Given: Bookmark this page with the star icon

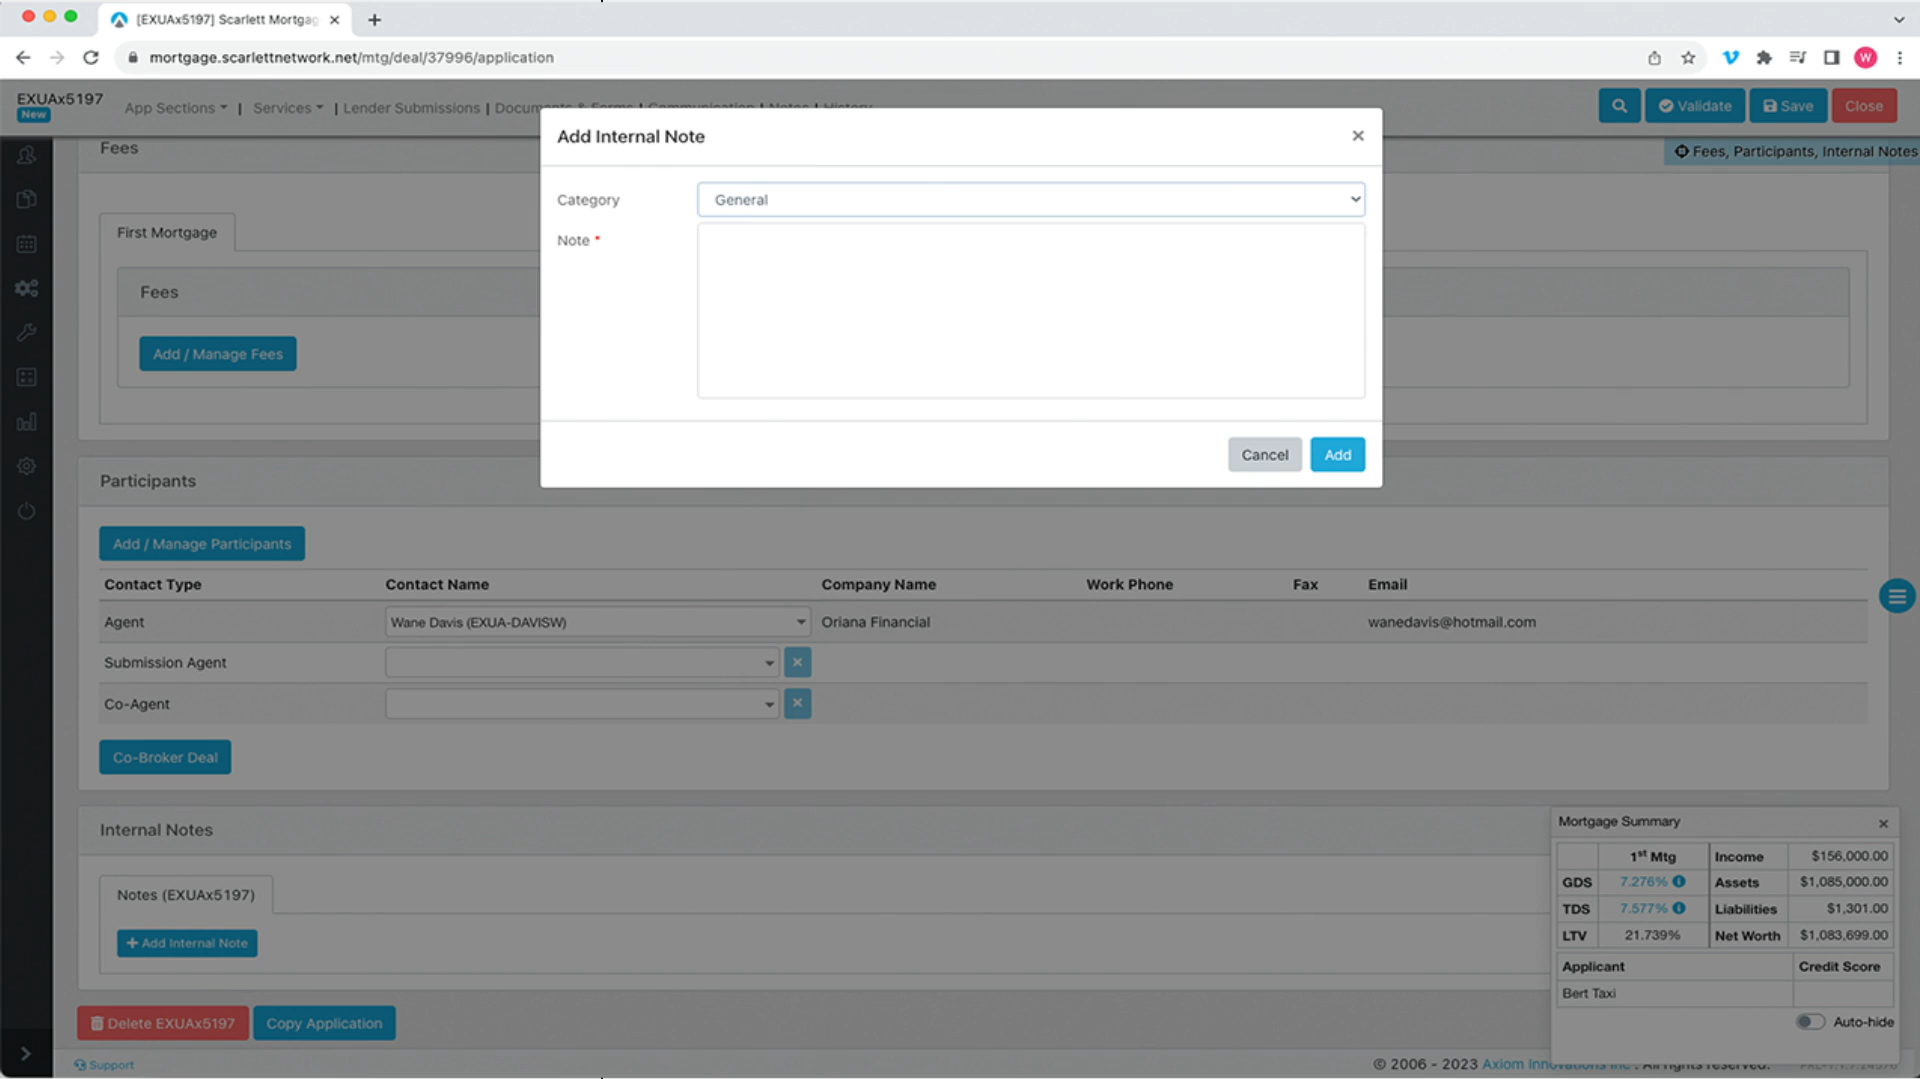Looking at the screenshot, I should (x=1688, y=58).
